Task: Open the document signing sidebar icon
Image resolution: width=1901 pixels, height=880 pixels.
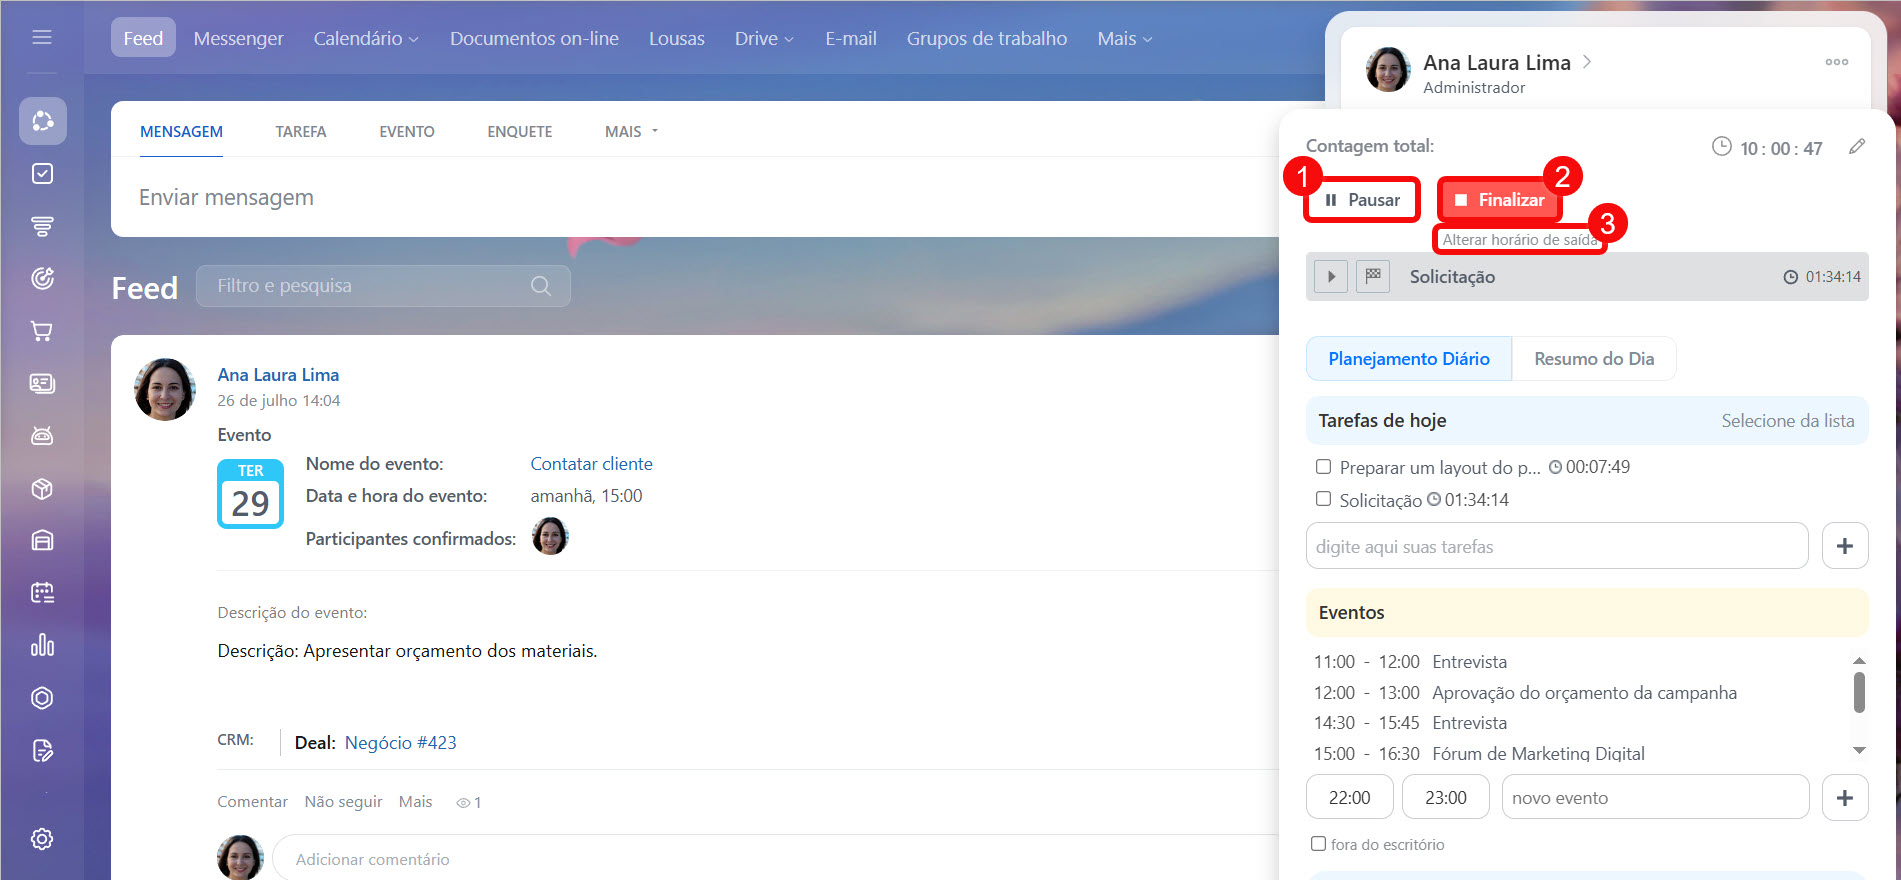Action: (x=42, y=750)
